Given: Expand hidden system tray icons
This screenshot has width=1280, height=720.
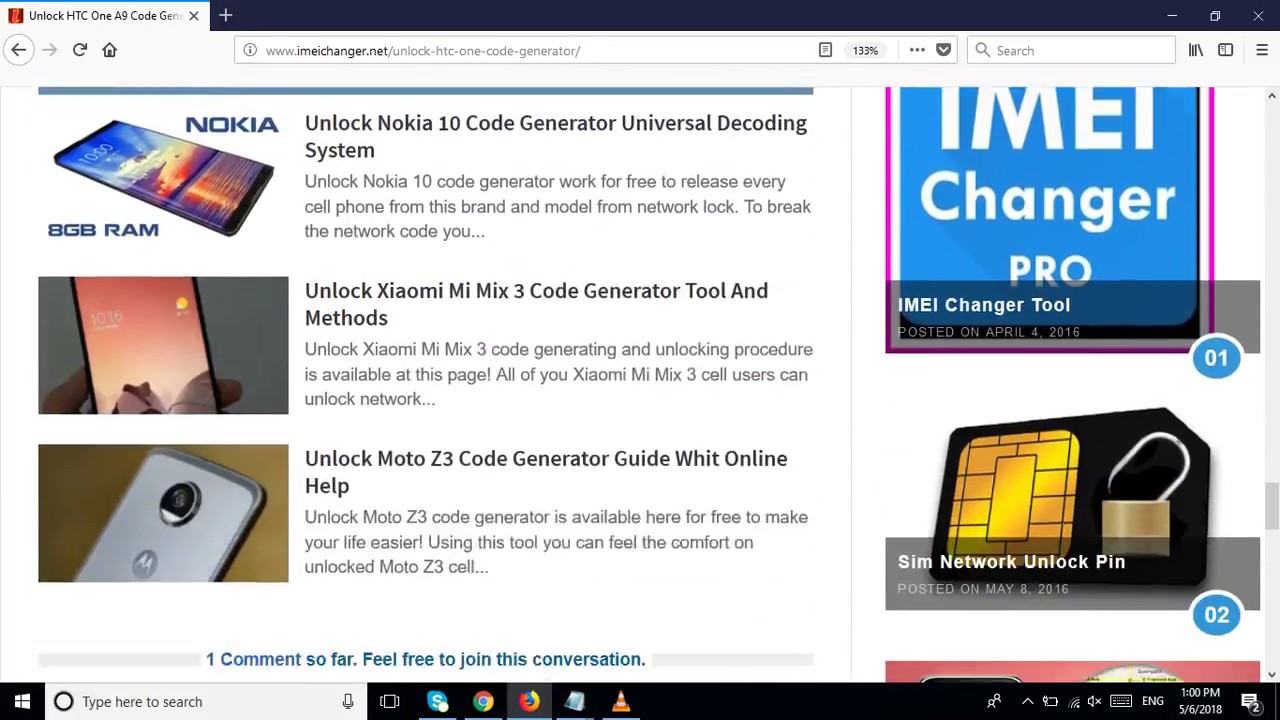Looking at the screenshot, I should (1027, 701).
